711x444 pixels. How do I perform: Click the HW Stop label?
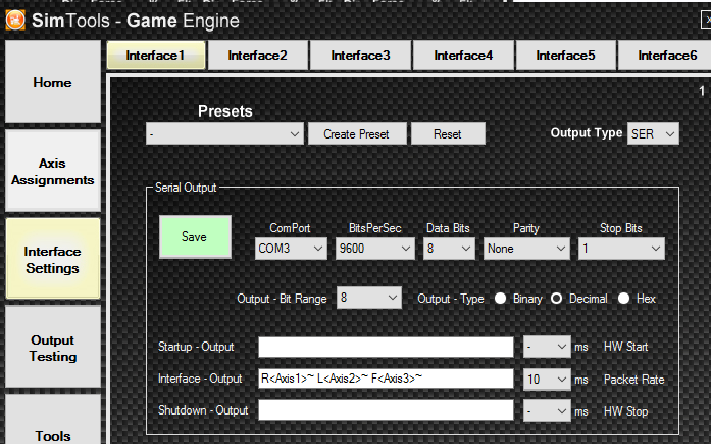click(x=626, y=411)
